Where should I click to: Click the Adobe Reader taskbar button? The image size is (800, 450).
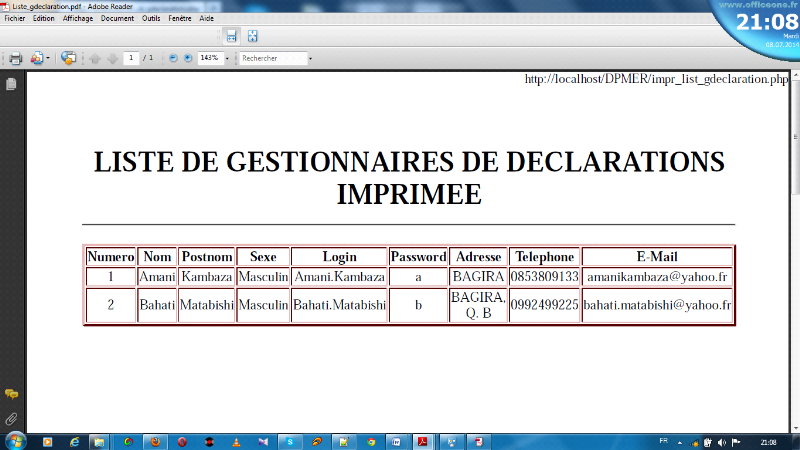pos(422,442)
